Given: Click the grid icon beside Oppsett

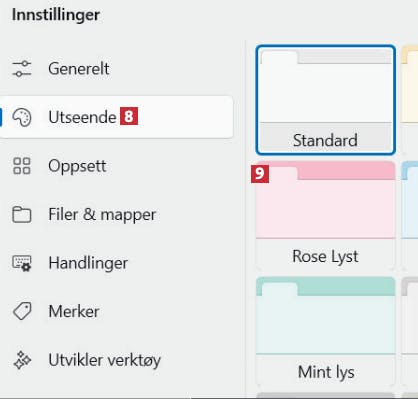Looking at the screenshot, I should 22,166.
